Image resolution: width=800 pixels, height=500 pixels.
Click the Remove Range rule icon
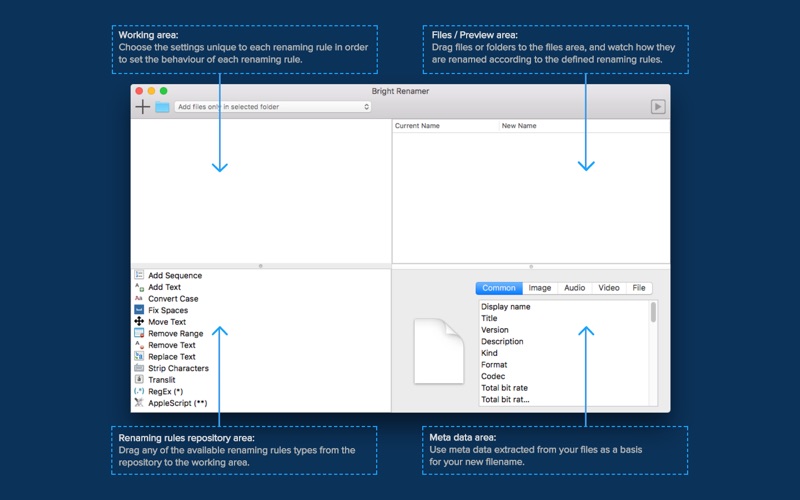point(139,333)
